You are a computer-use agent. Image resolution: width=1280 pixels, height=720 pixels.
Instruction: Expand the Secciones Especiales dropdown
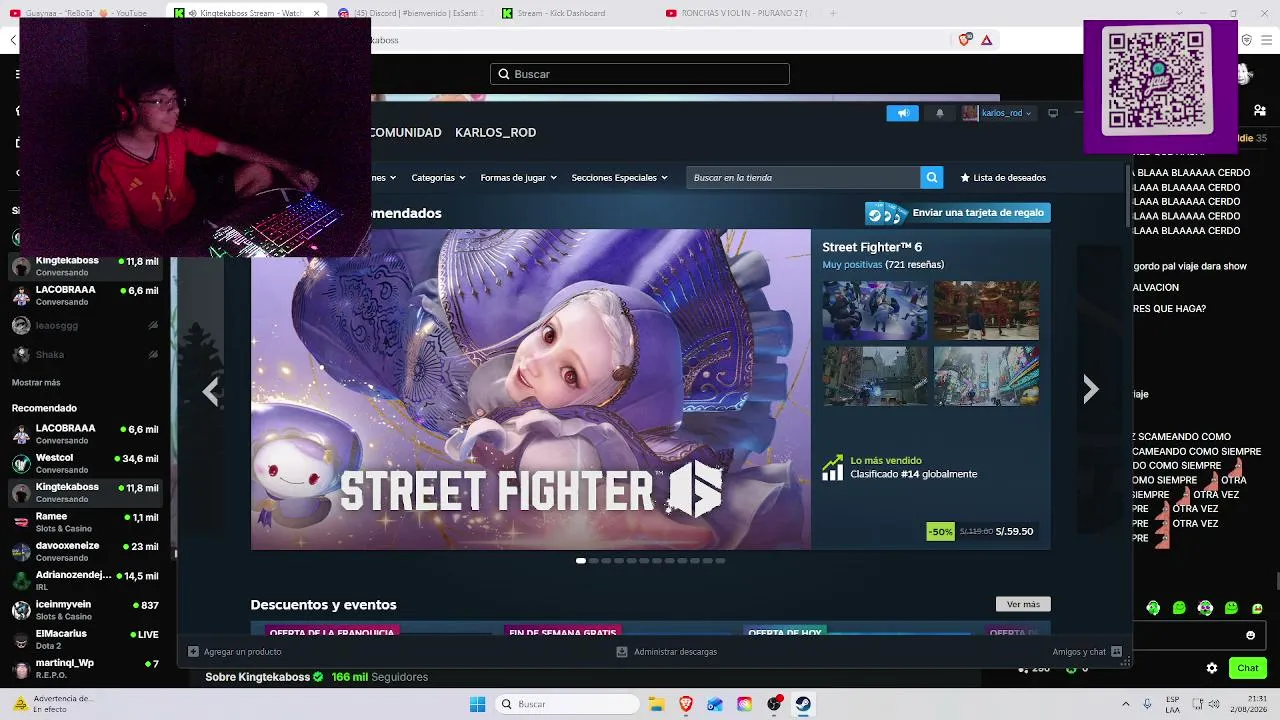(619, 178)
